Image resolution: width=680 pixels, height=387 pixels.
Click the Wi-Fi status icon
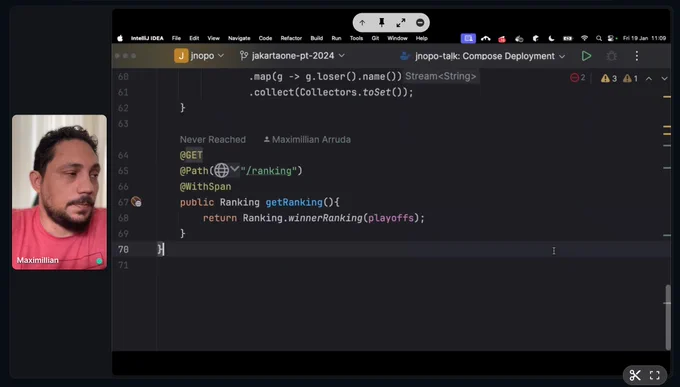point(585,38)
